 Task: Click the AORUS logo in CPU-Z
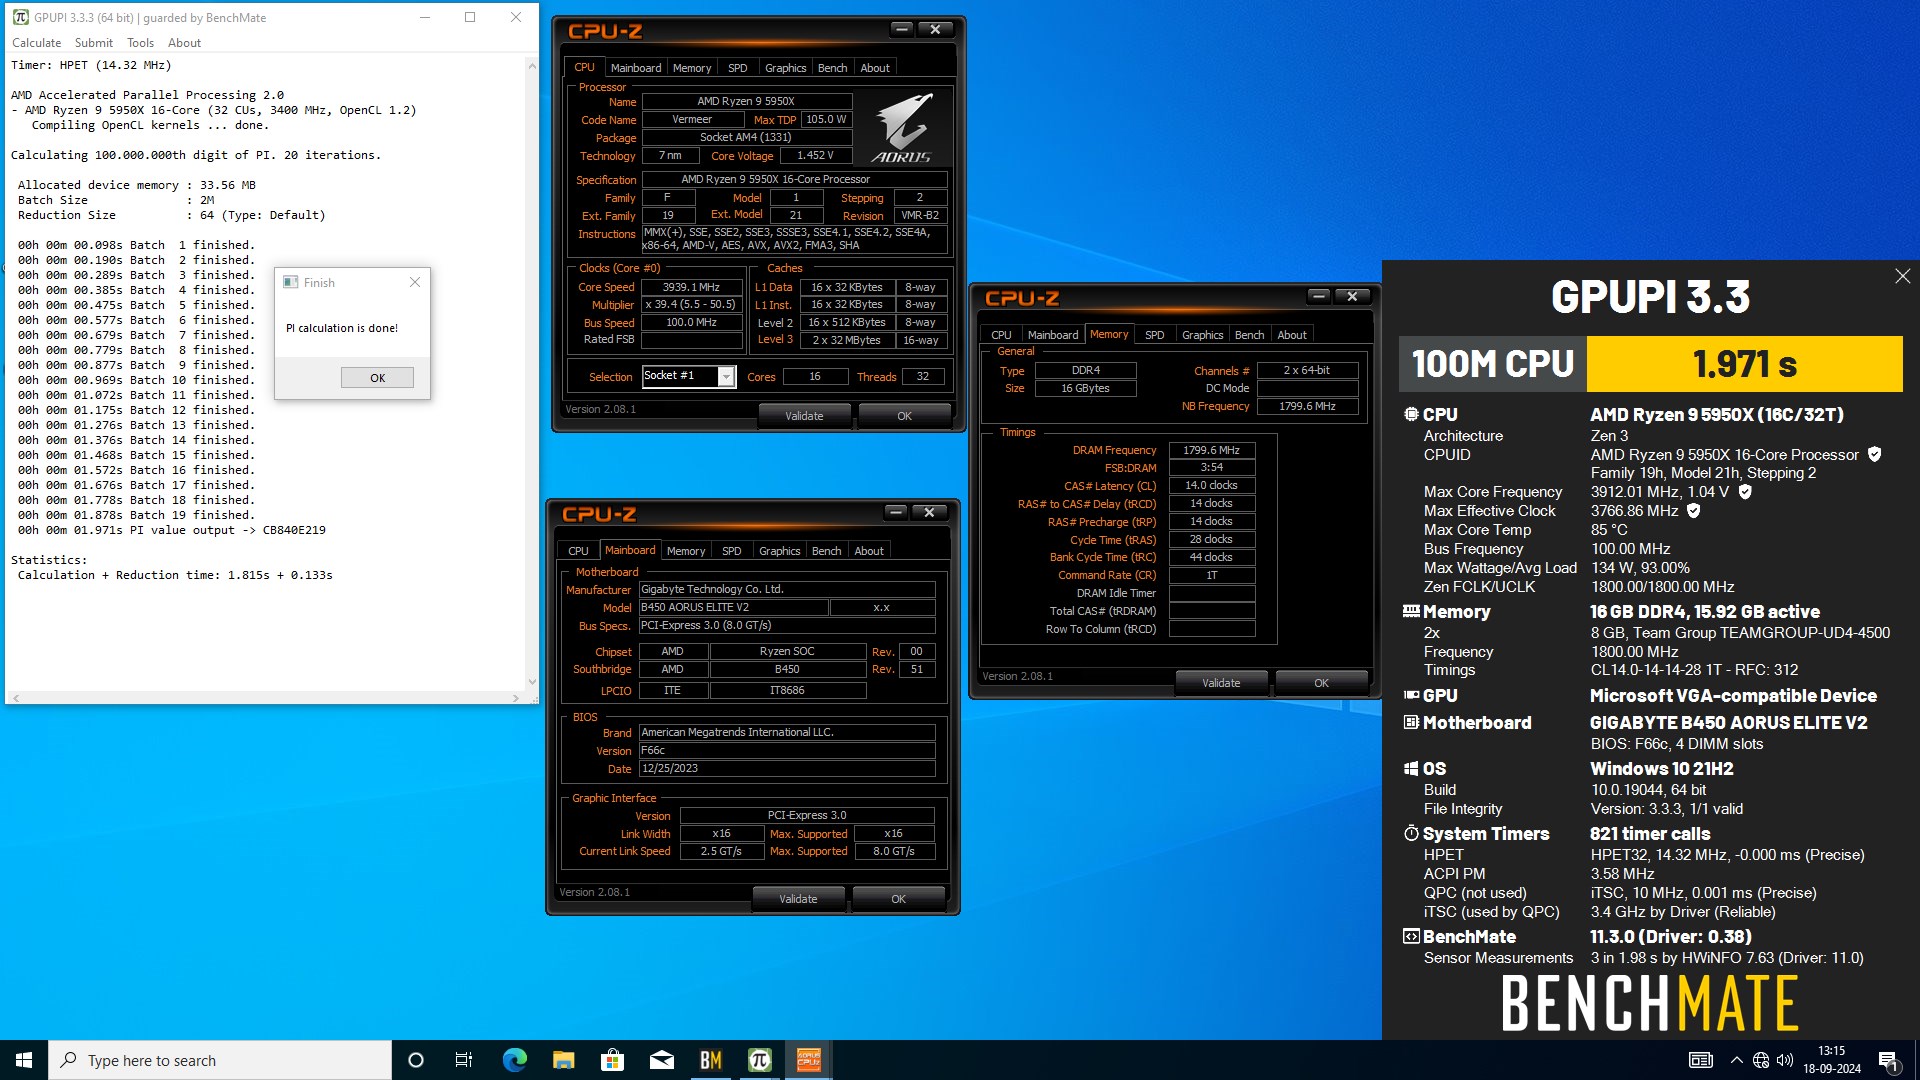[x=902, y=128]
